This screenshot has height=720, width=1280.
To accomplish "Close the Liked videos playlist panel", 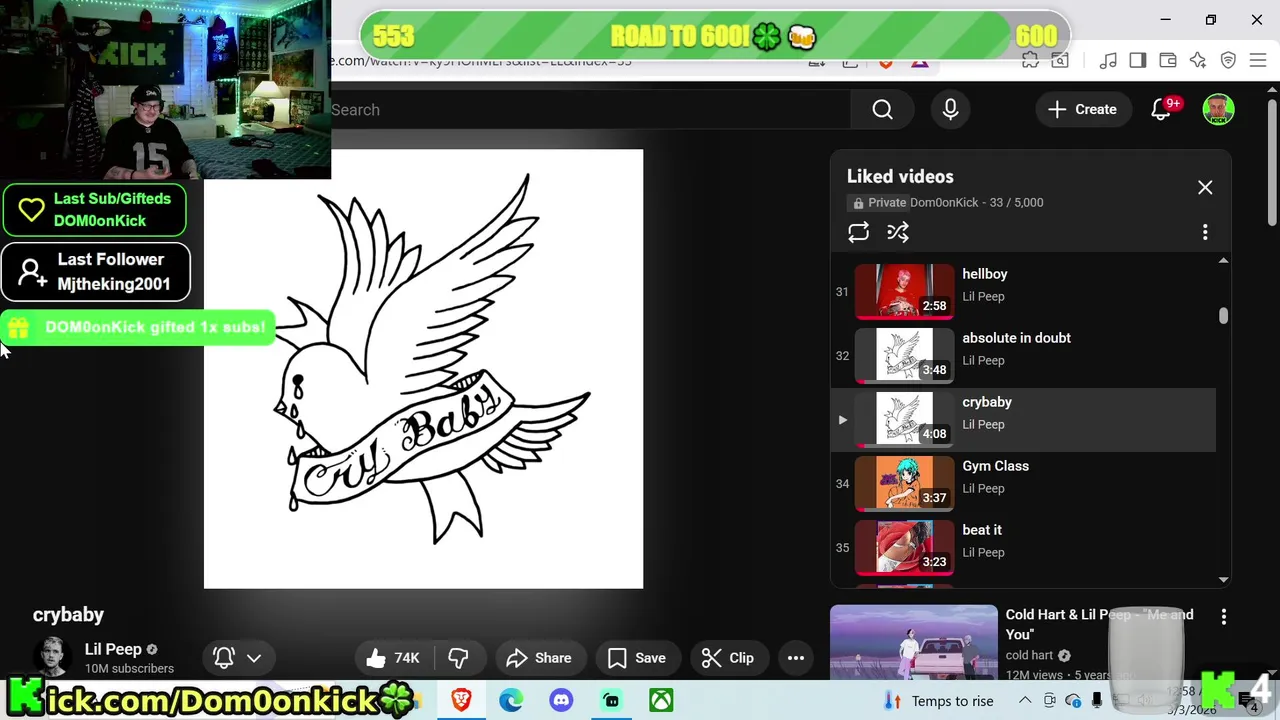I will (x=1205, y=188).
